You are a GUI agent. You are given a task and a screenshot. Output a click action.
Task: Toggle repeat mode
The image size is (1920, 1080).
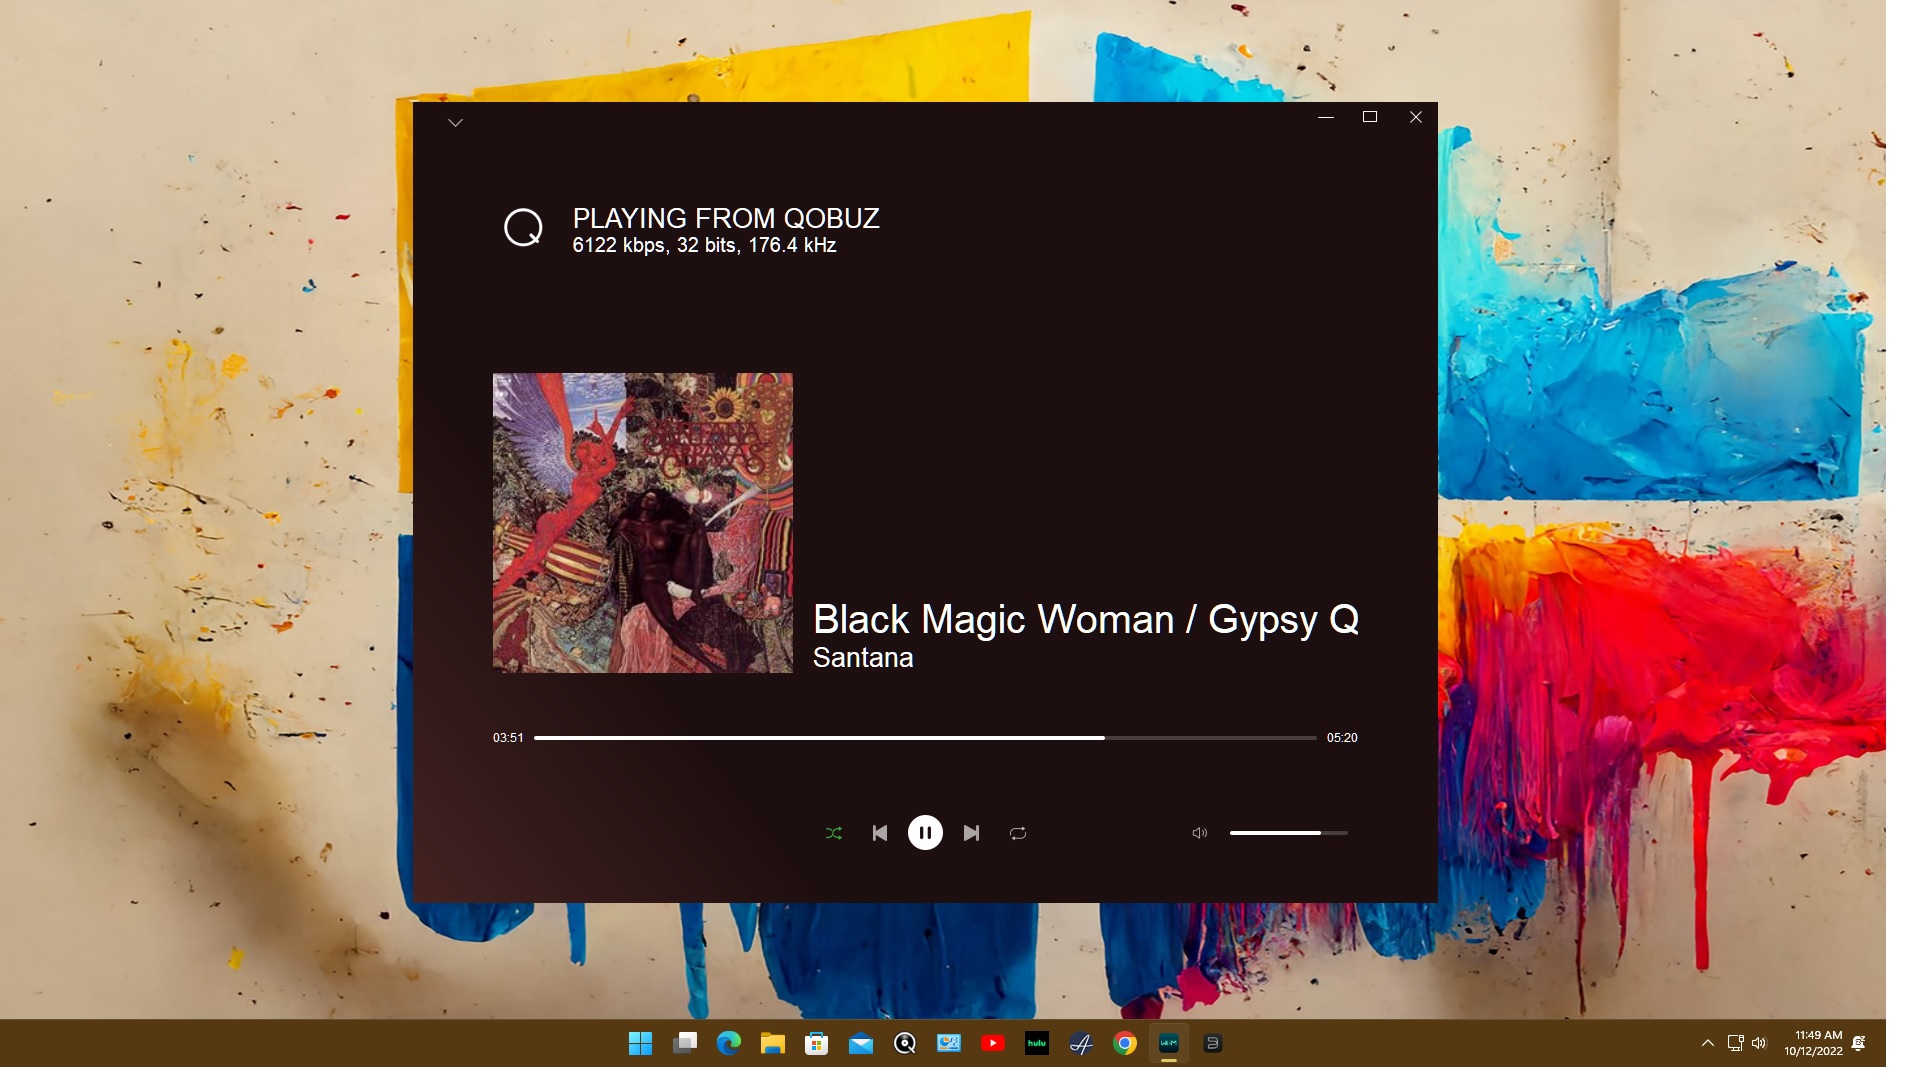[x=1018, y=833]
